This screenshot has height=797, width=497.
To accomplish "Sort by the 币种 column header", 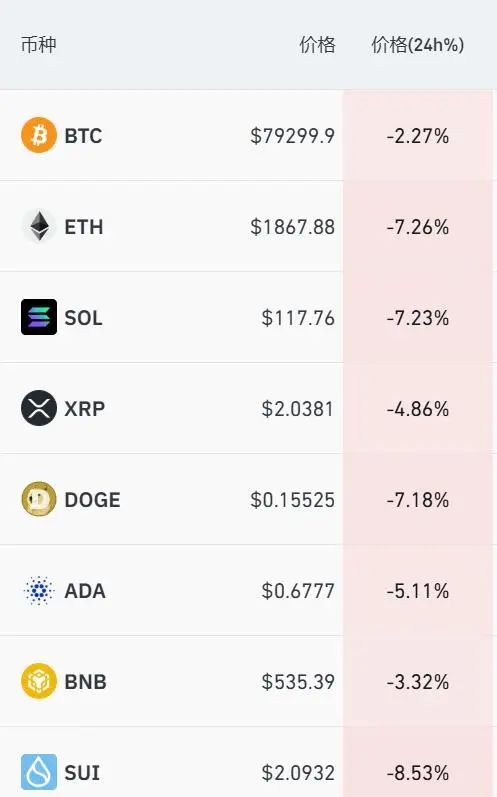I will pos(39,45).
